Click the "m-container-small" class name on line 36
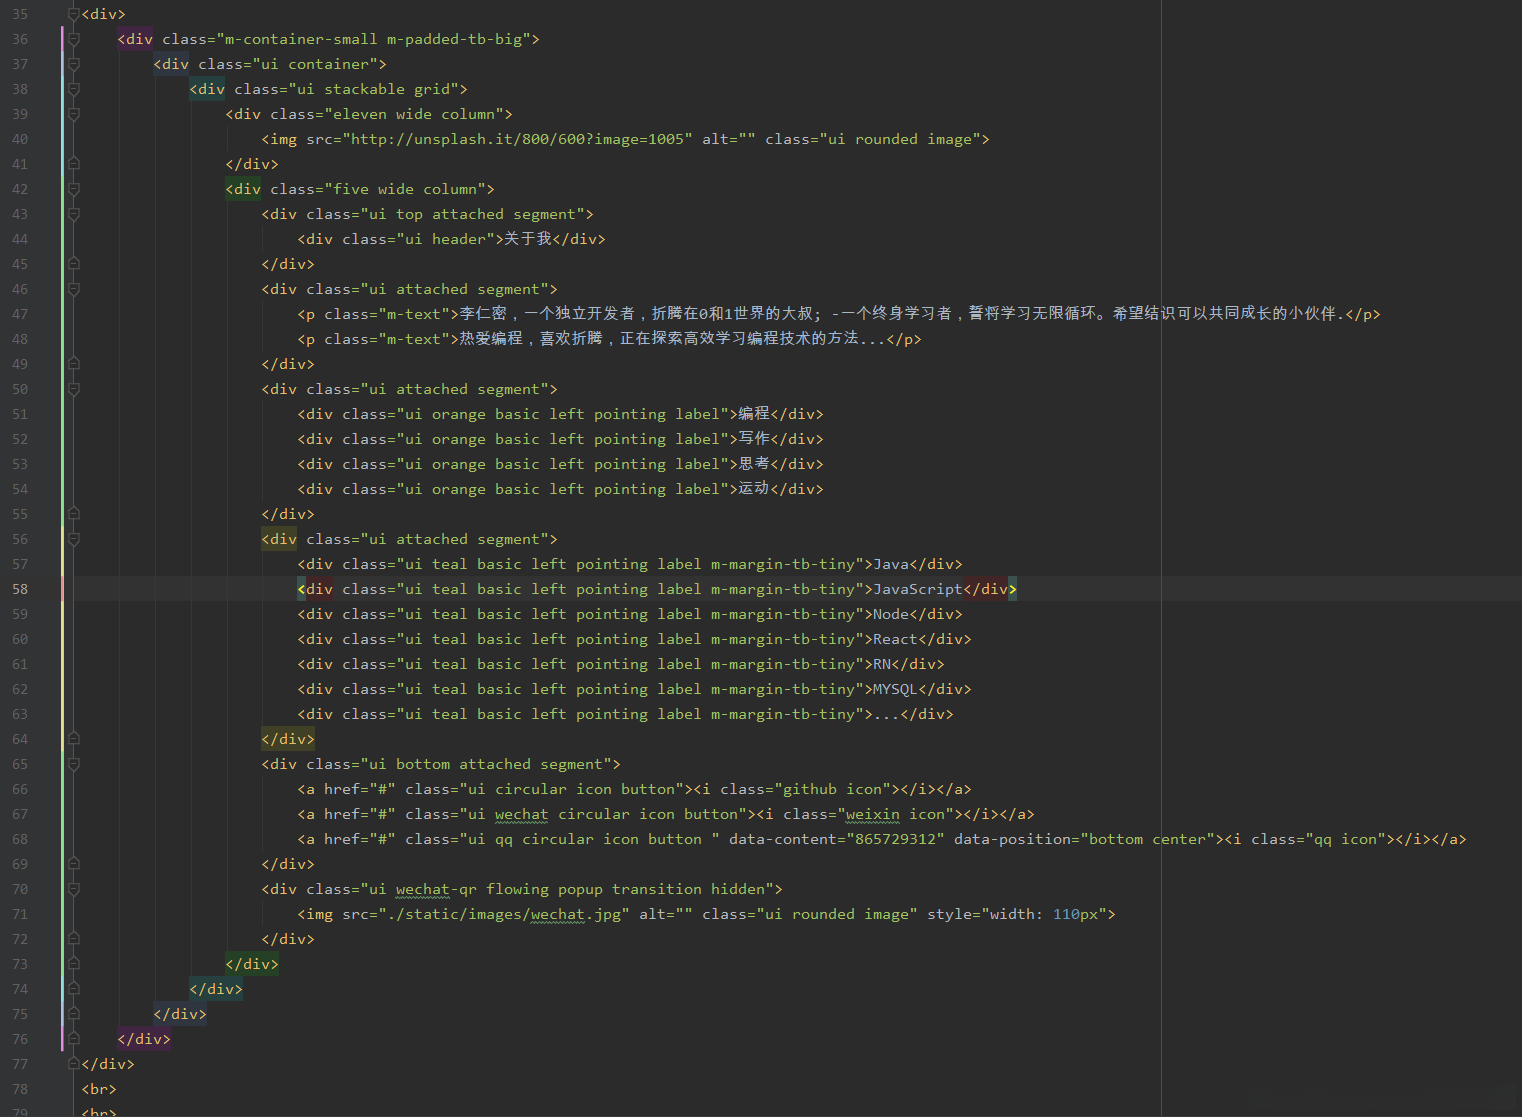 (301, 39)
